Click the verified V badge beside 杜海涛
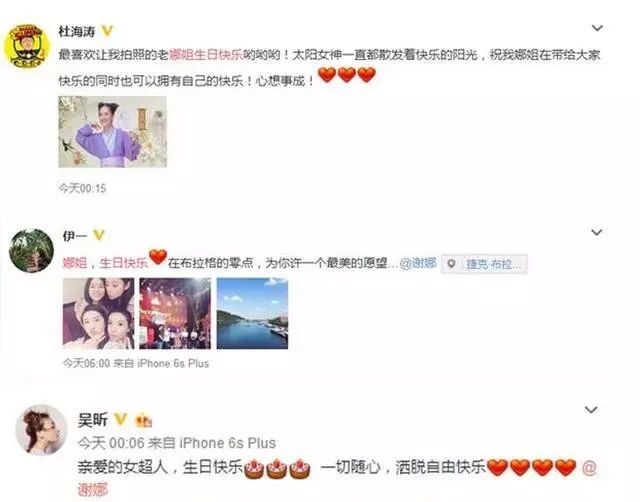The height and width of the screenshot is (502, 640). pos(107,31)
